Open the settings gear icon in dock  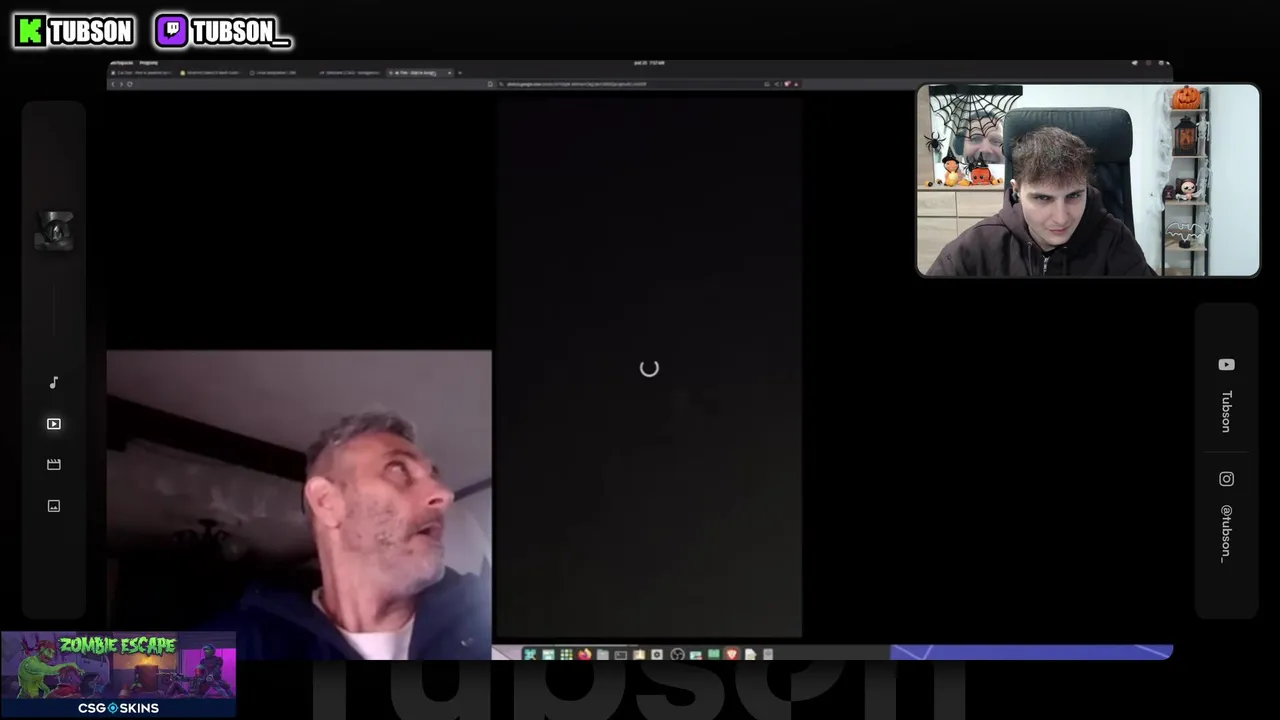point(657,654)
